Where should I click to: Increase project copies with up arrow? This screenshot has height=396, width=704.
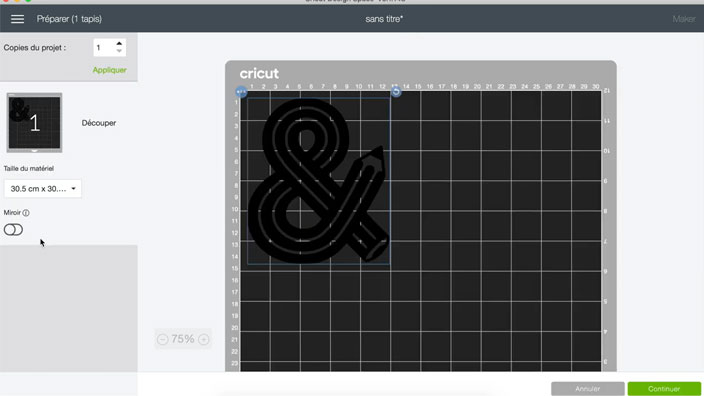pos(119,44)
